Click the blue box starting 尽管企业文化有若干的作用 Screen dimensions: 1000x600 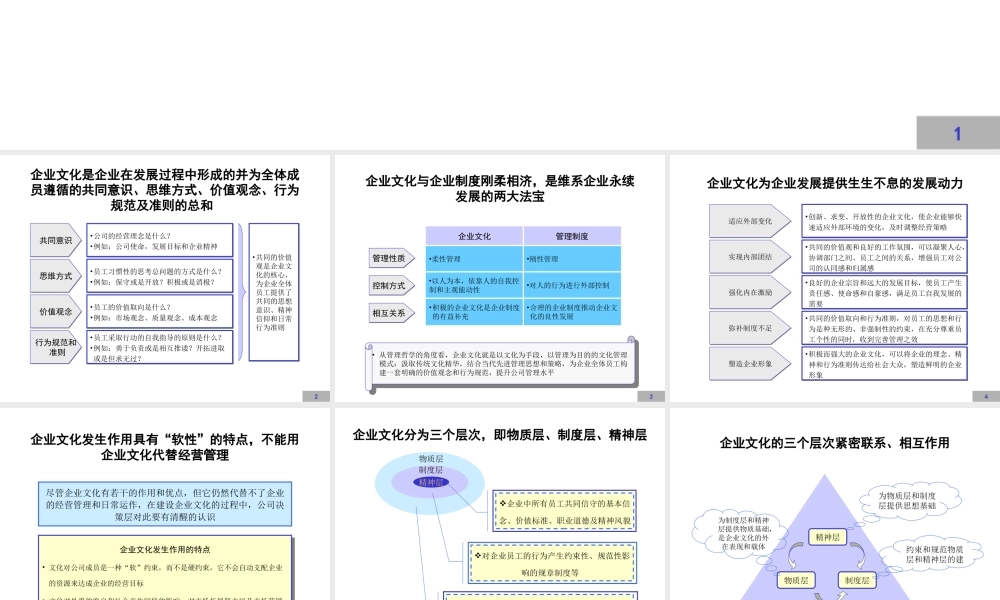point(165,504)
